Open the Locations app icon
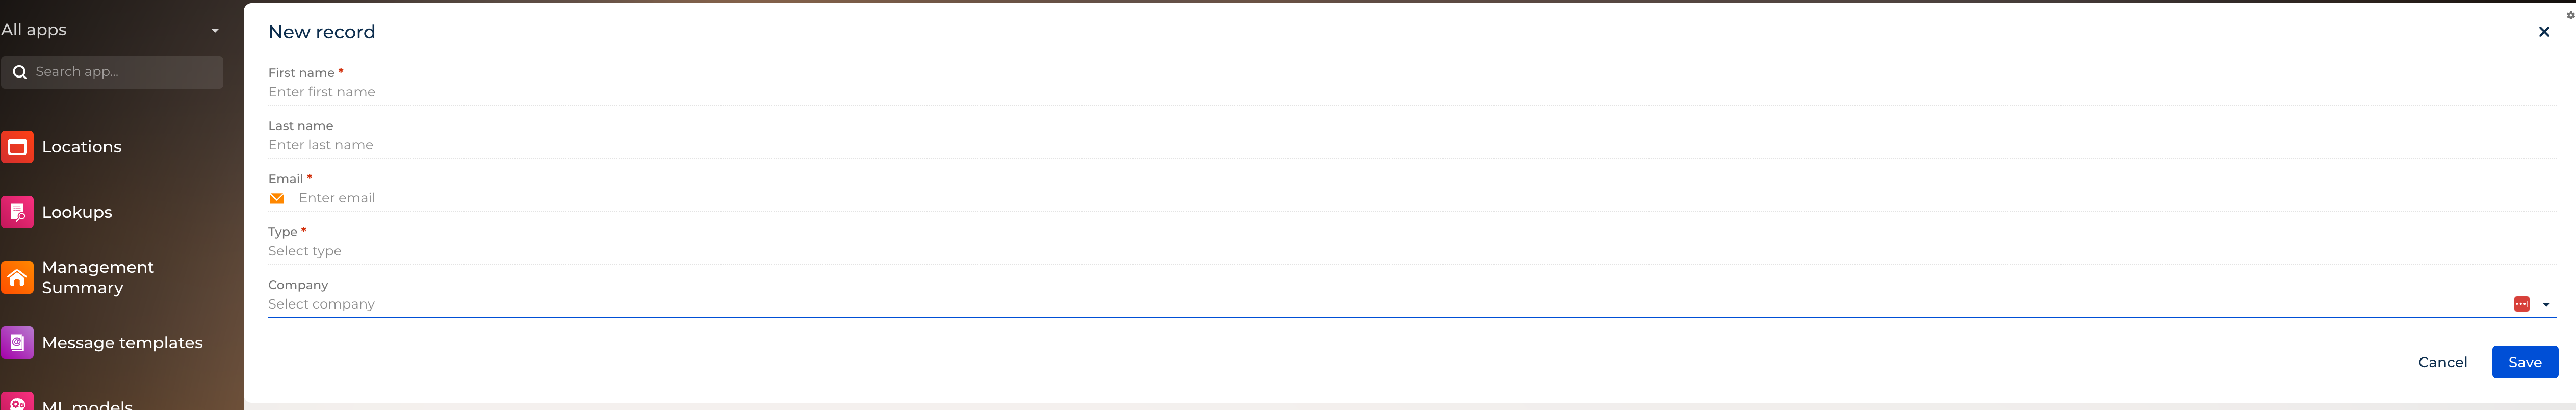 (17, 147)
